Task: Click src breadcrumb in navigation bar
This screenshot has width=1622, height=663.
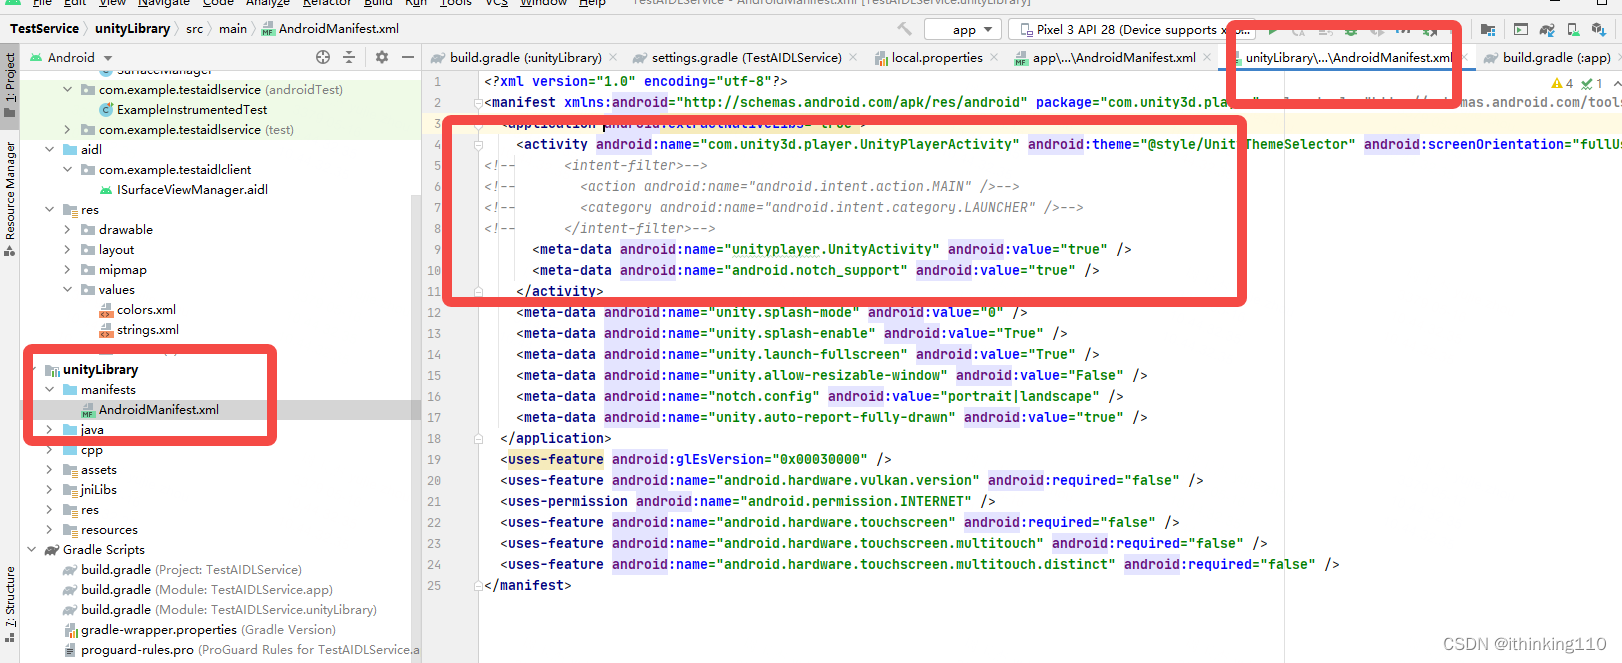Action: pos(194,29)
